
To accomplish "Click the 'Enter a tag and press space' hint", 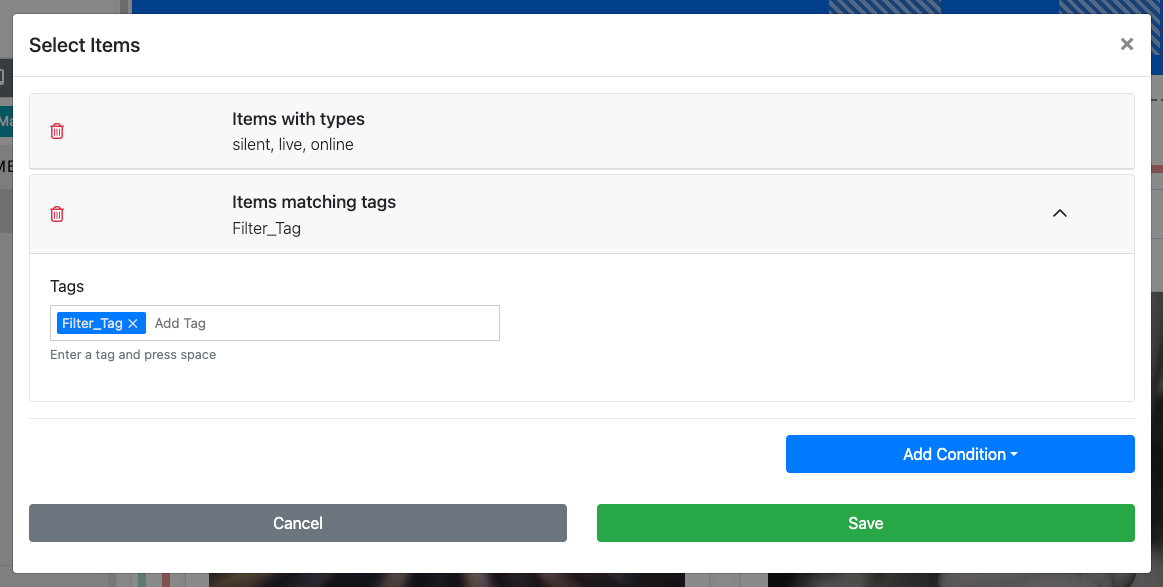I will [x=133, y=355].
